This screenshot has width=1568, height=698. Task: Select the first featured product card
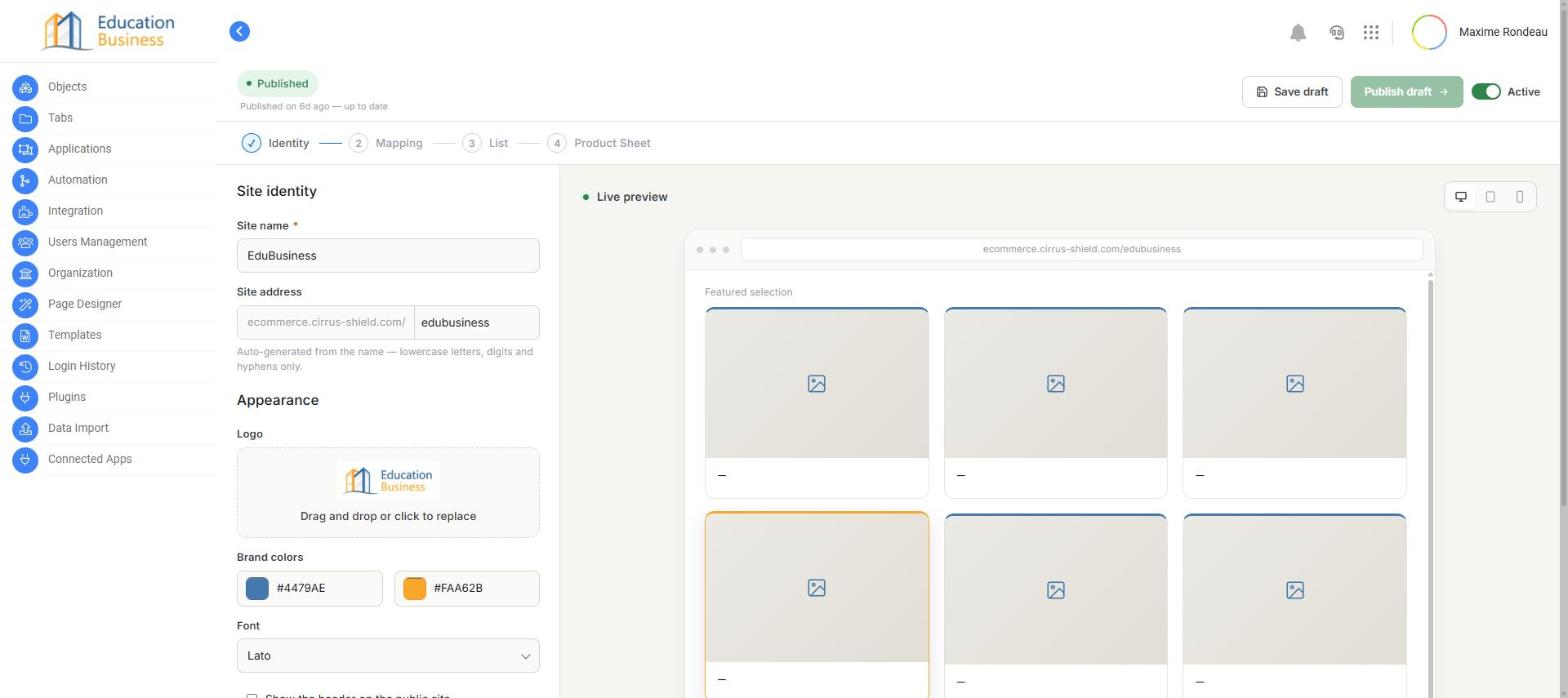tap(817, 402)
